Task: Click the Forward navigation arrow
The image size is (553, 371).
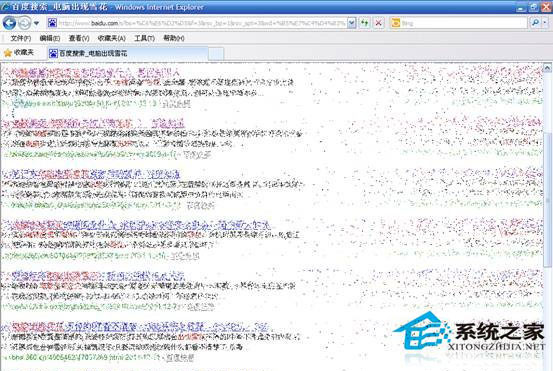Action: (x=24, y=23)
